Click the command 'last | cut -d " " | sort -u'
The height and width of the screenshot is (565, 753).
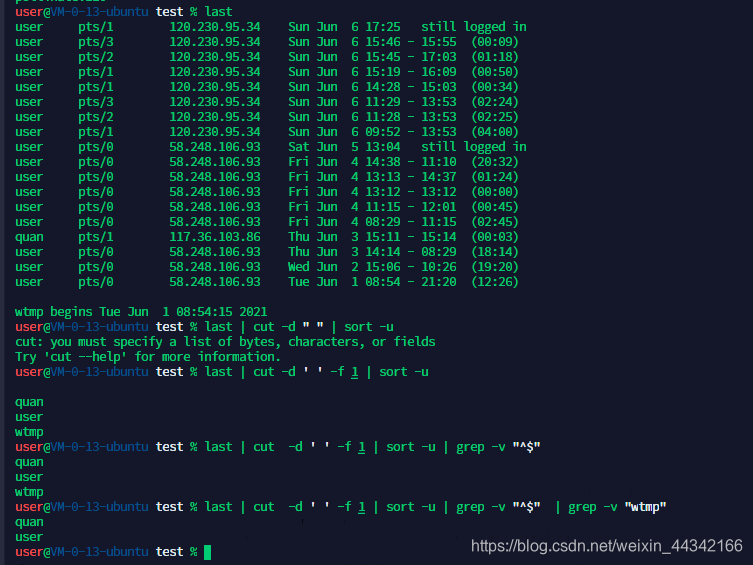click(299, 327)
